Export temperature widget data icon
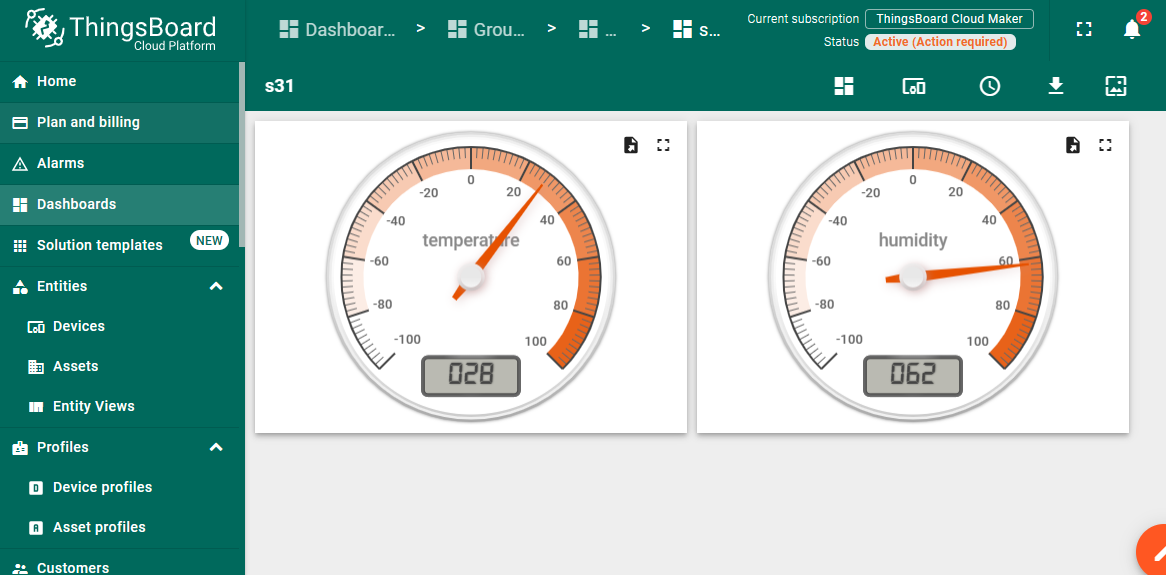This screenshot has width=1166, height=575. point(631,145)
